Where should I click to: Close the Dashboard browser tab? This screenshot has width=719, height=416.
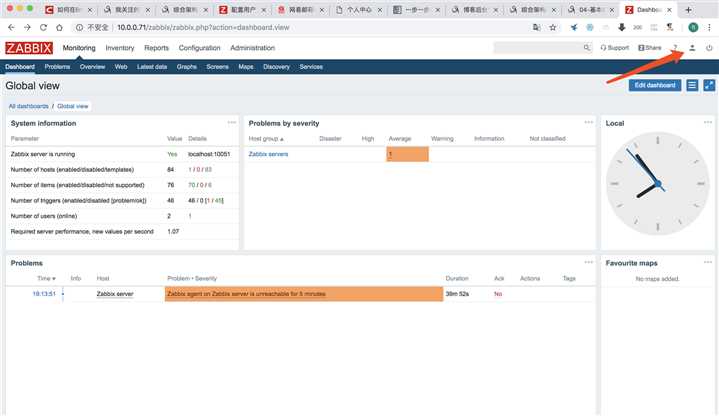[669, 10]
